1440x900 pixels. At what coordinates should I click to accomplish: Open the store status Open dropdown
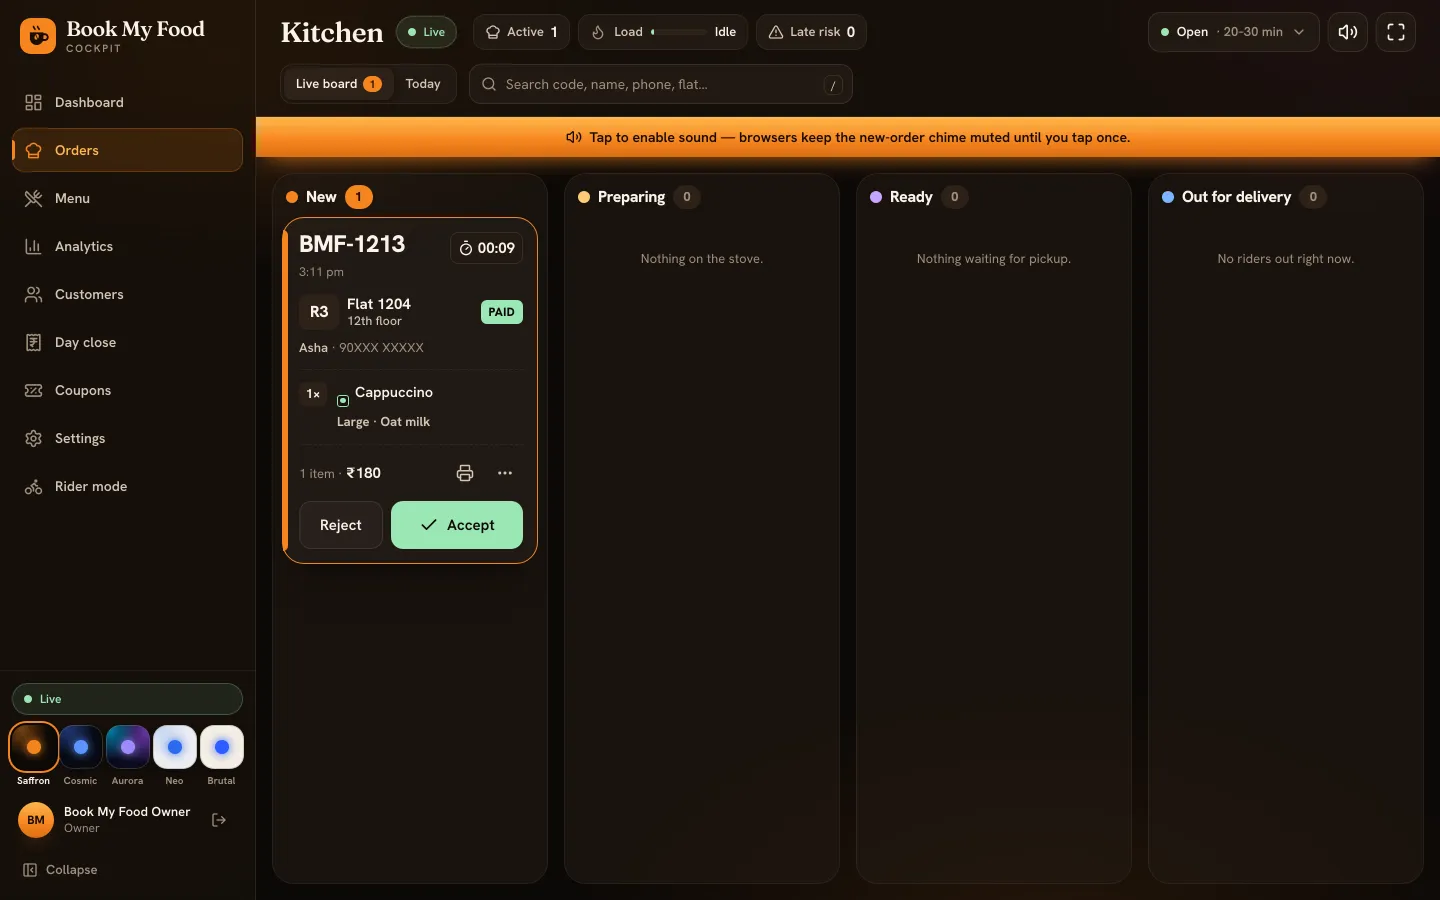1234,32
